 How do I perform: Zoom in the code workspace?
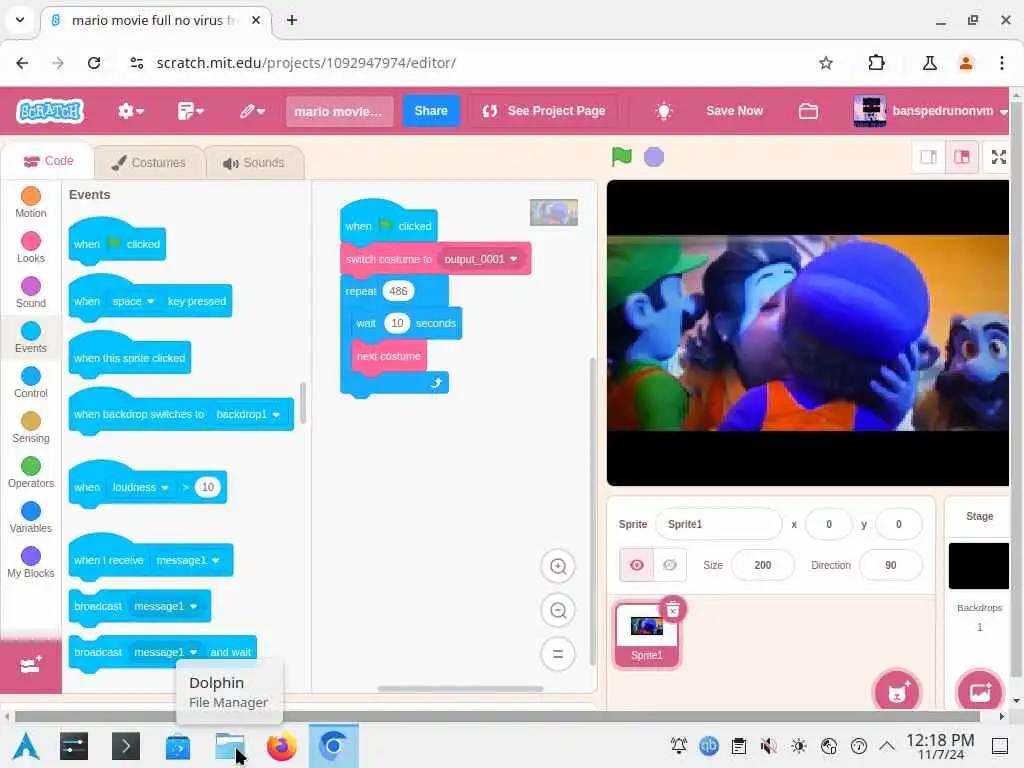558,566
